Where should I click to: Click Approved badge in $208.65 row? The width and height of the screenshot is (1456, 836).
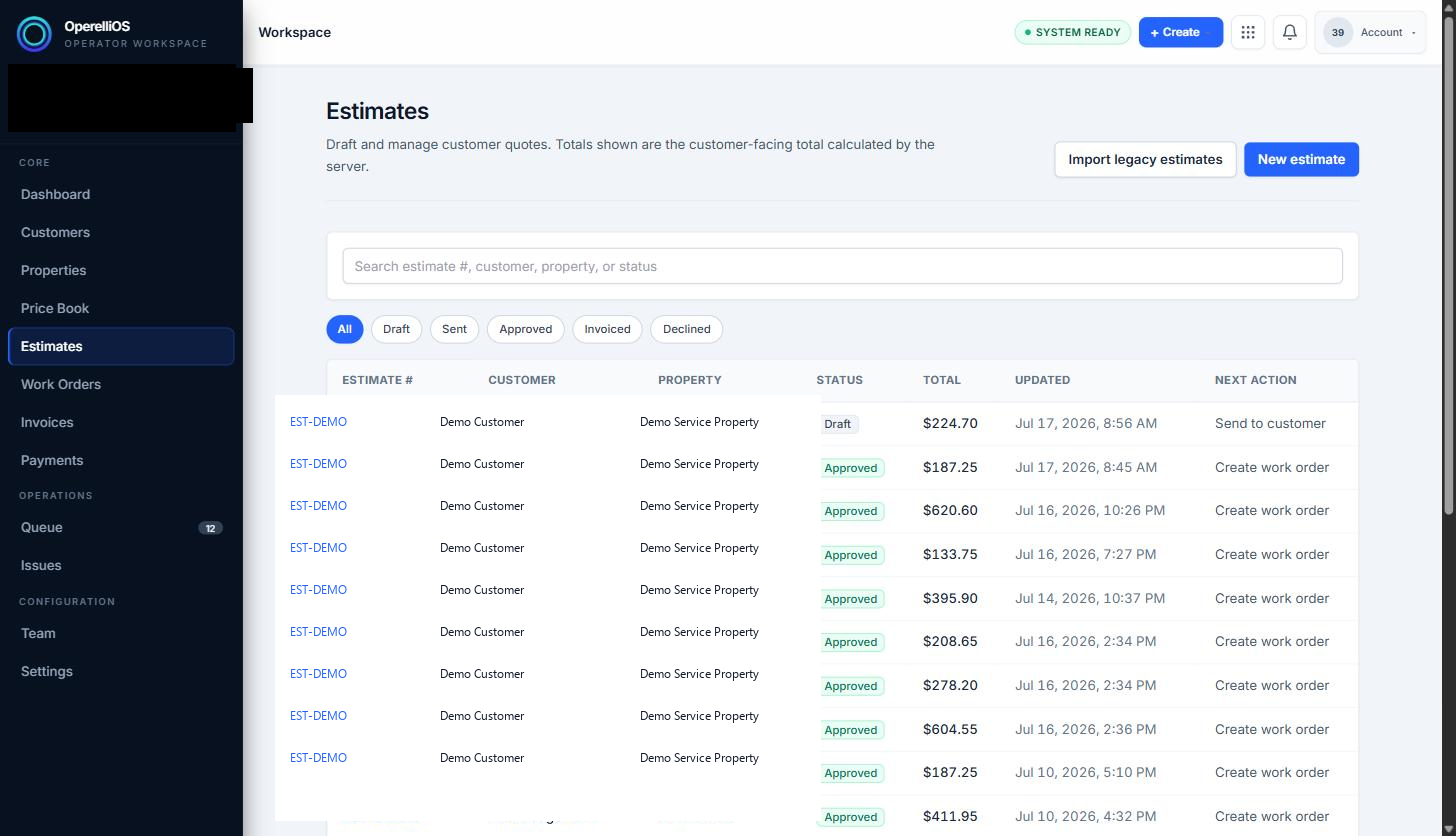[851, 642]
